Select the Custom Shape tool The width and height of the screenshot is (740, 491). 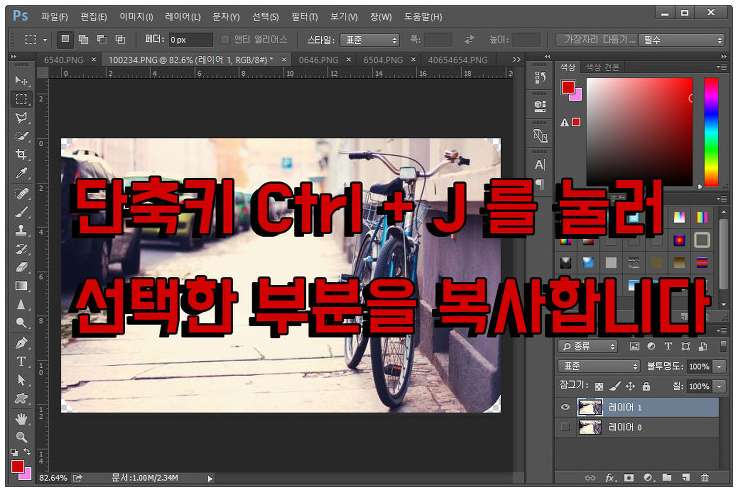(21, 398)
